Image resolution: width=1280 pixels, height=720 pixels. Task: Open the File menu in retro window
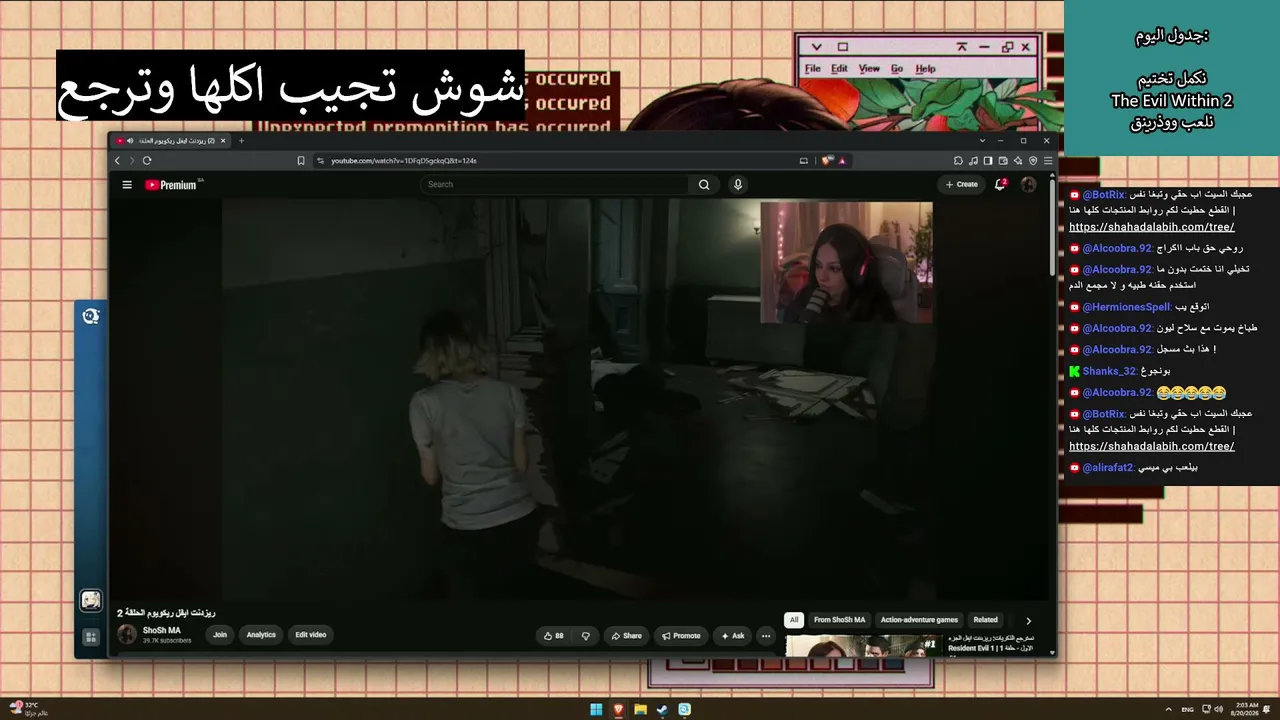pyautogui.click(x=813, y=69)
